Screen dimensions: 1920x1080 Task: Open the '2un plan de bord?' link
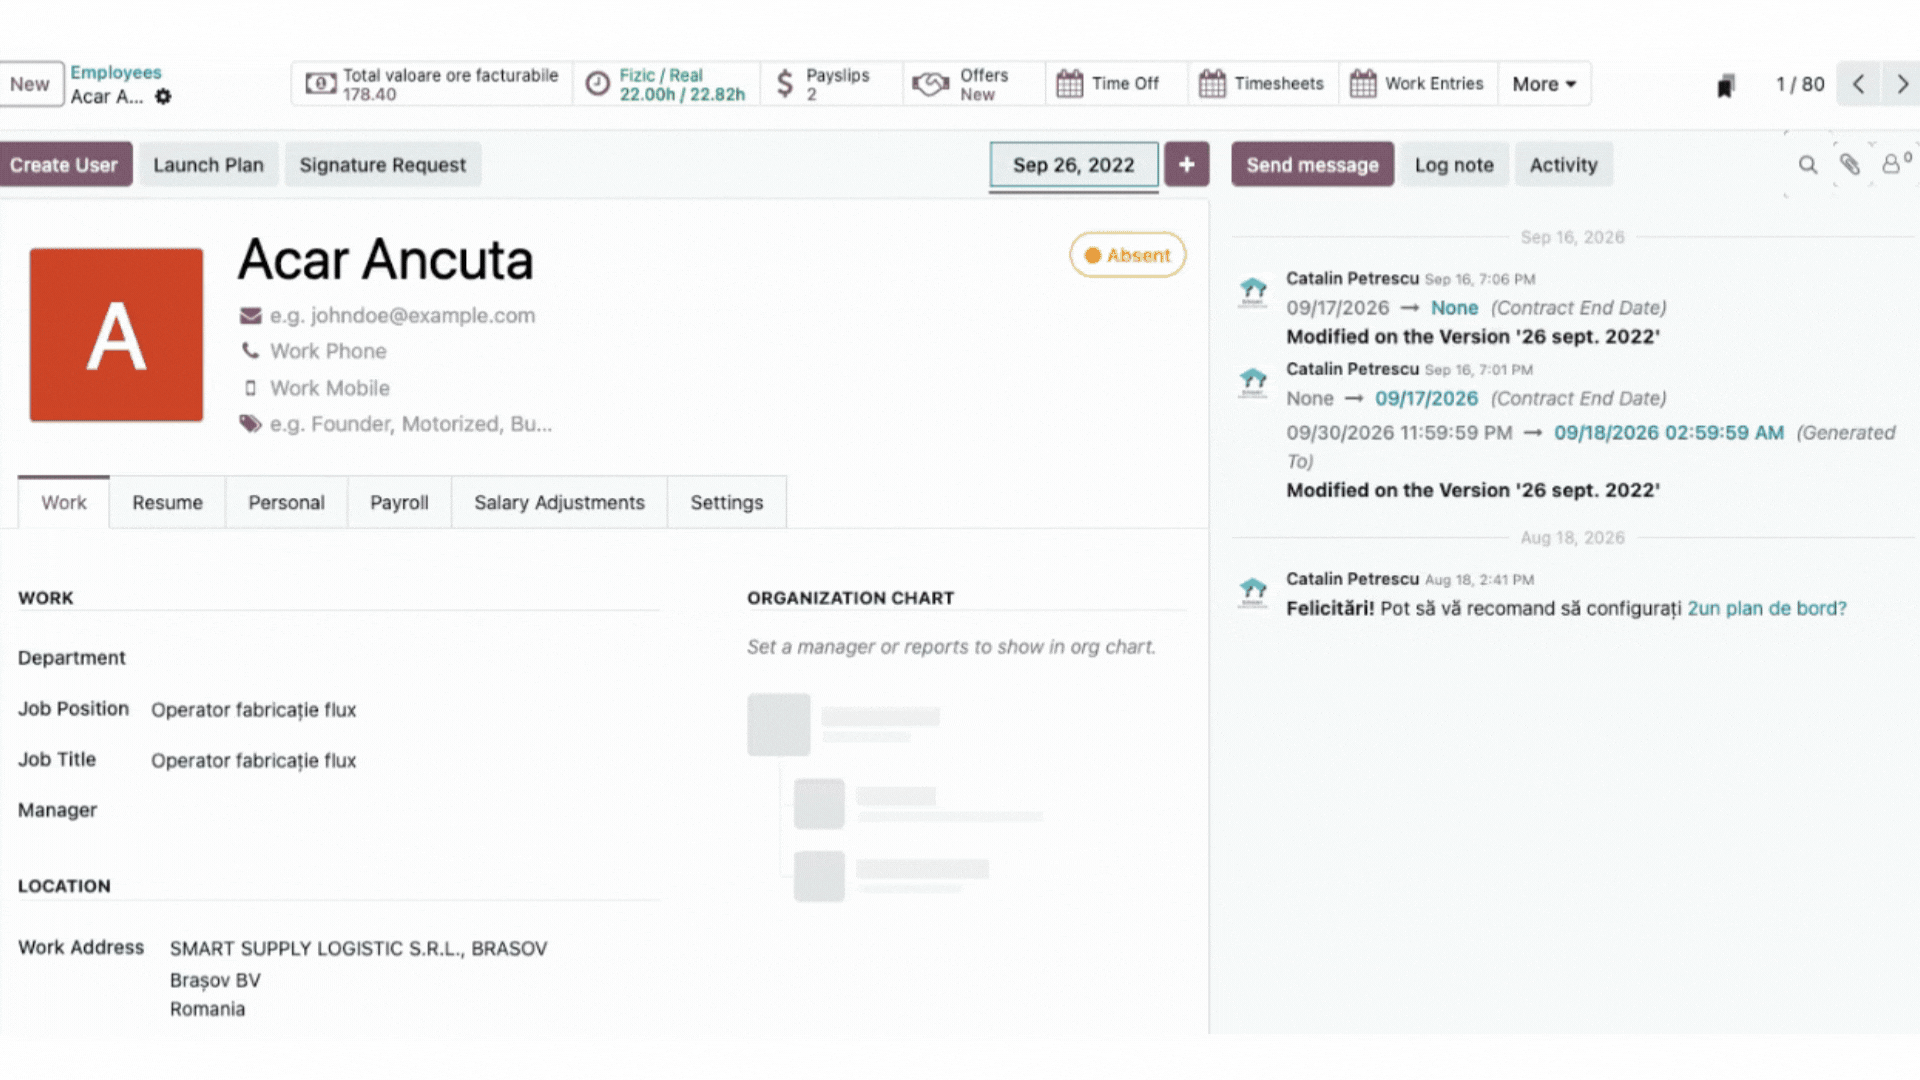tap(1766, 608)
